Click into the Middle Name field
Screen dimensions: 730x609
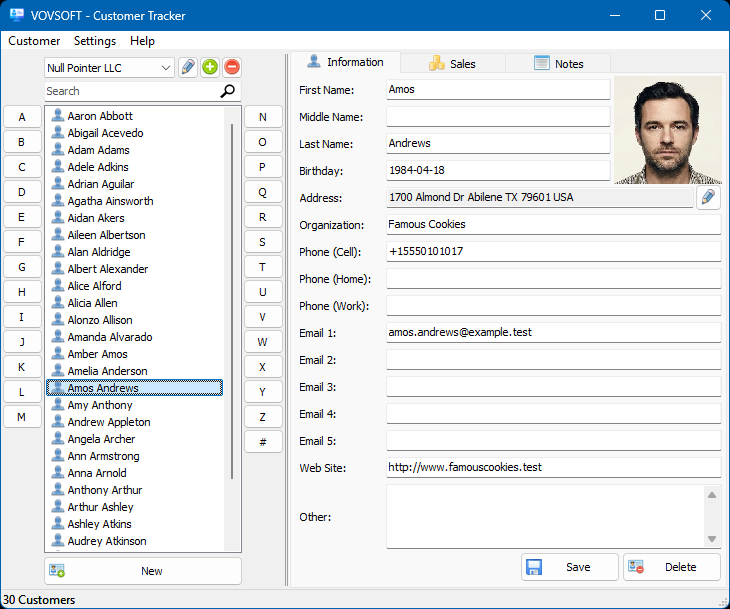tap(498, 117)
